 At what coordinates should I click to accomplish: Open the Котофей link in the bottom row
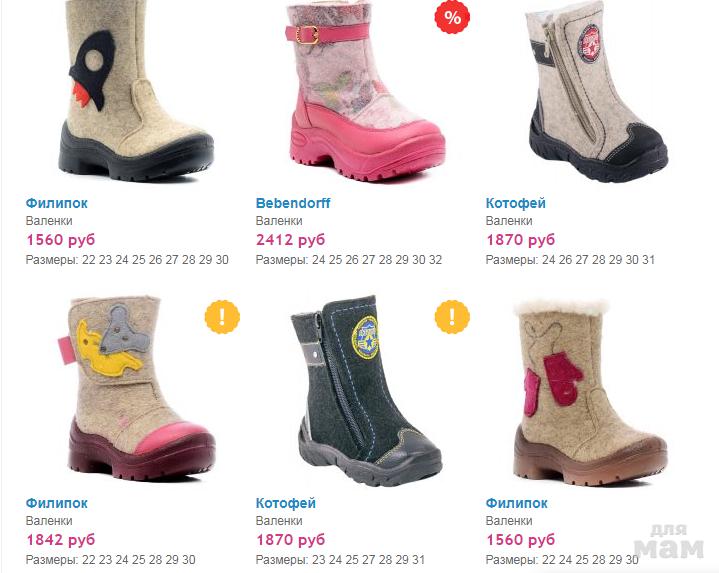[x=286, y=503]
